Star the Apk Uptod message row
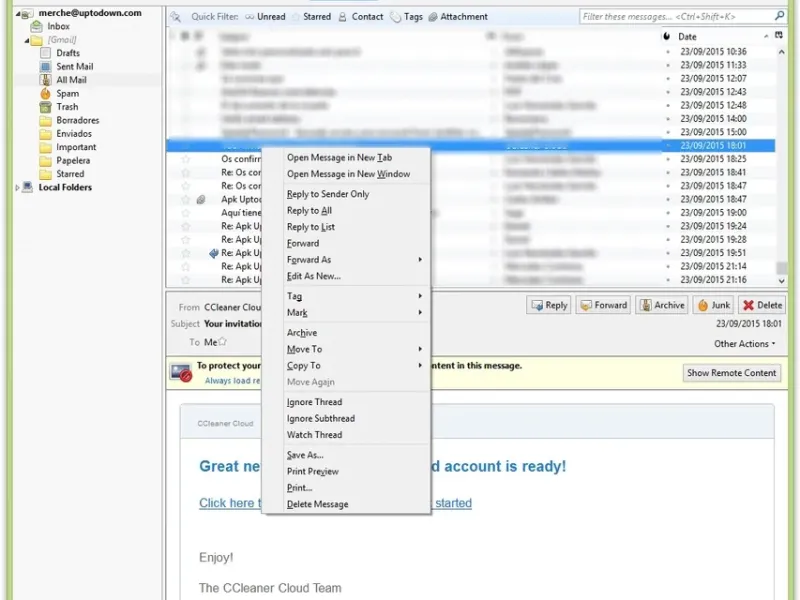The image size is (800, 600). (186, 199)
